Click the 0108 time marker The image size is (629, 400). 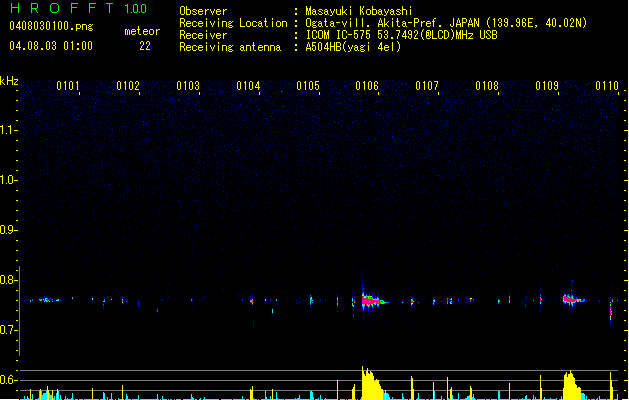(487, 86)
